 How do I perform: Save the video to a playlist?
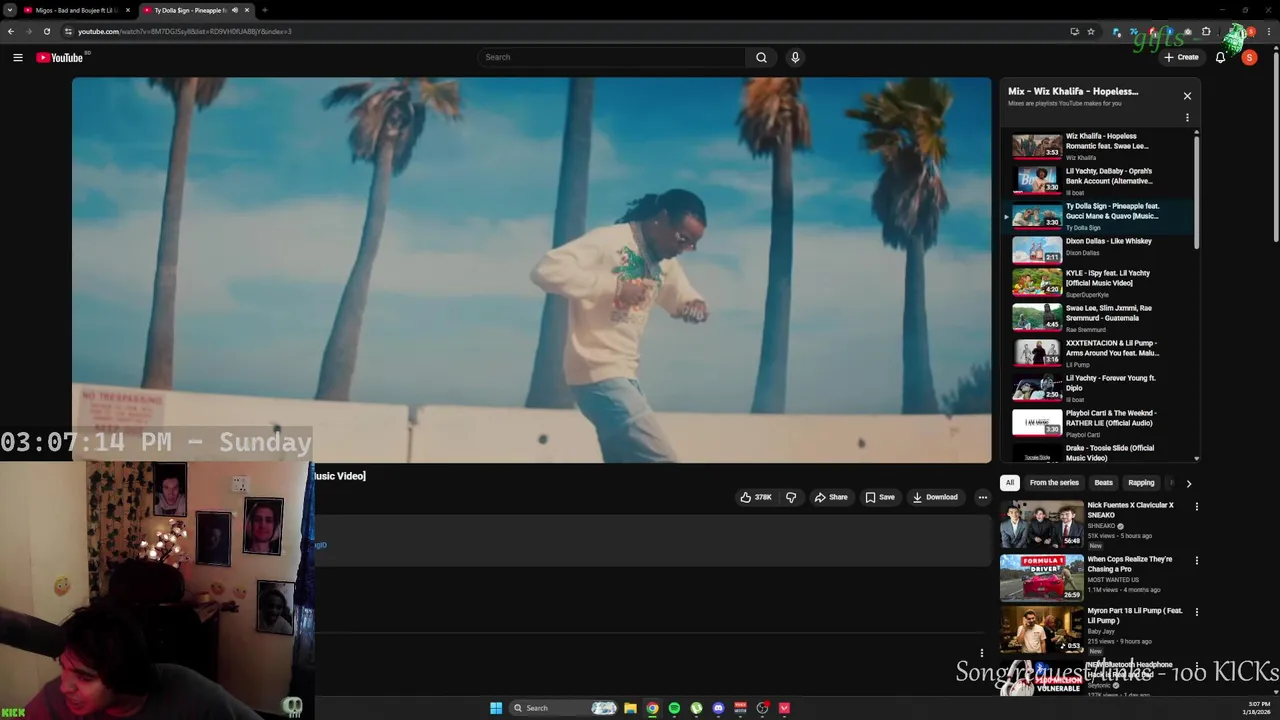(x=880, y=497)
